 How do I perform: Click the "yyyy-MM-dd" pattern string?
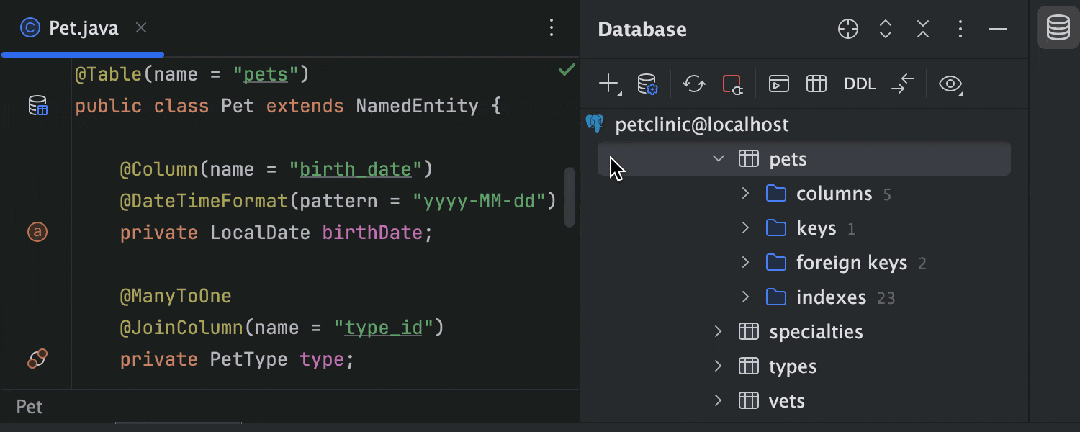[479, 201]
